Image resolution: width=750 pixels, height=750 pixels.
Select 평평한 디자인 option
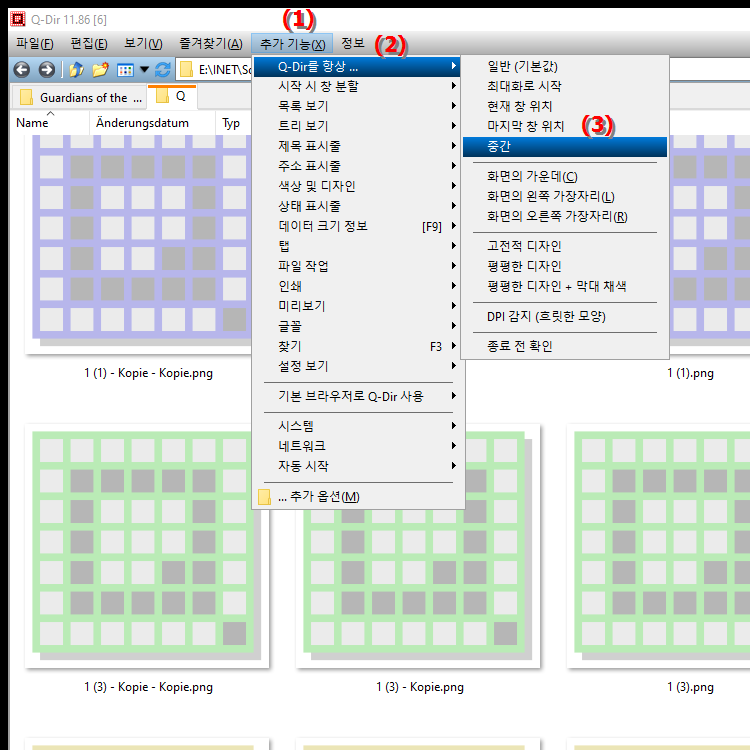[x=565, y=266]
